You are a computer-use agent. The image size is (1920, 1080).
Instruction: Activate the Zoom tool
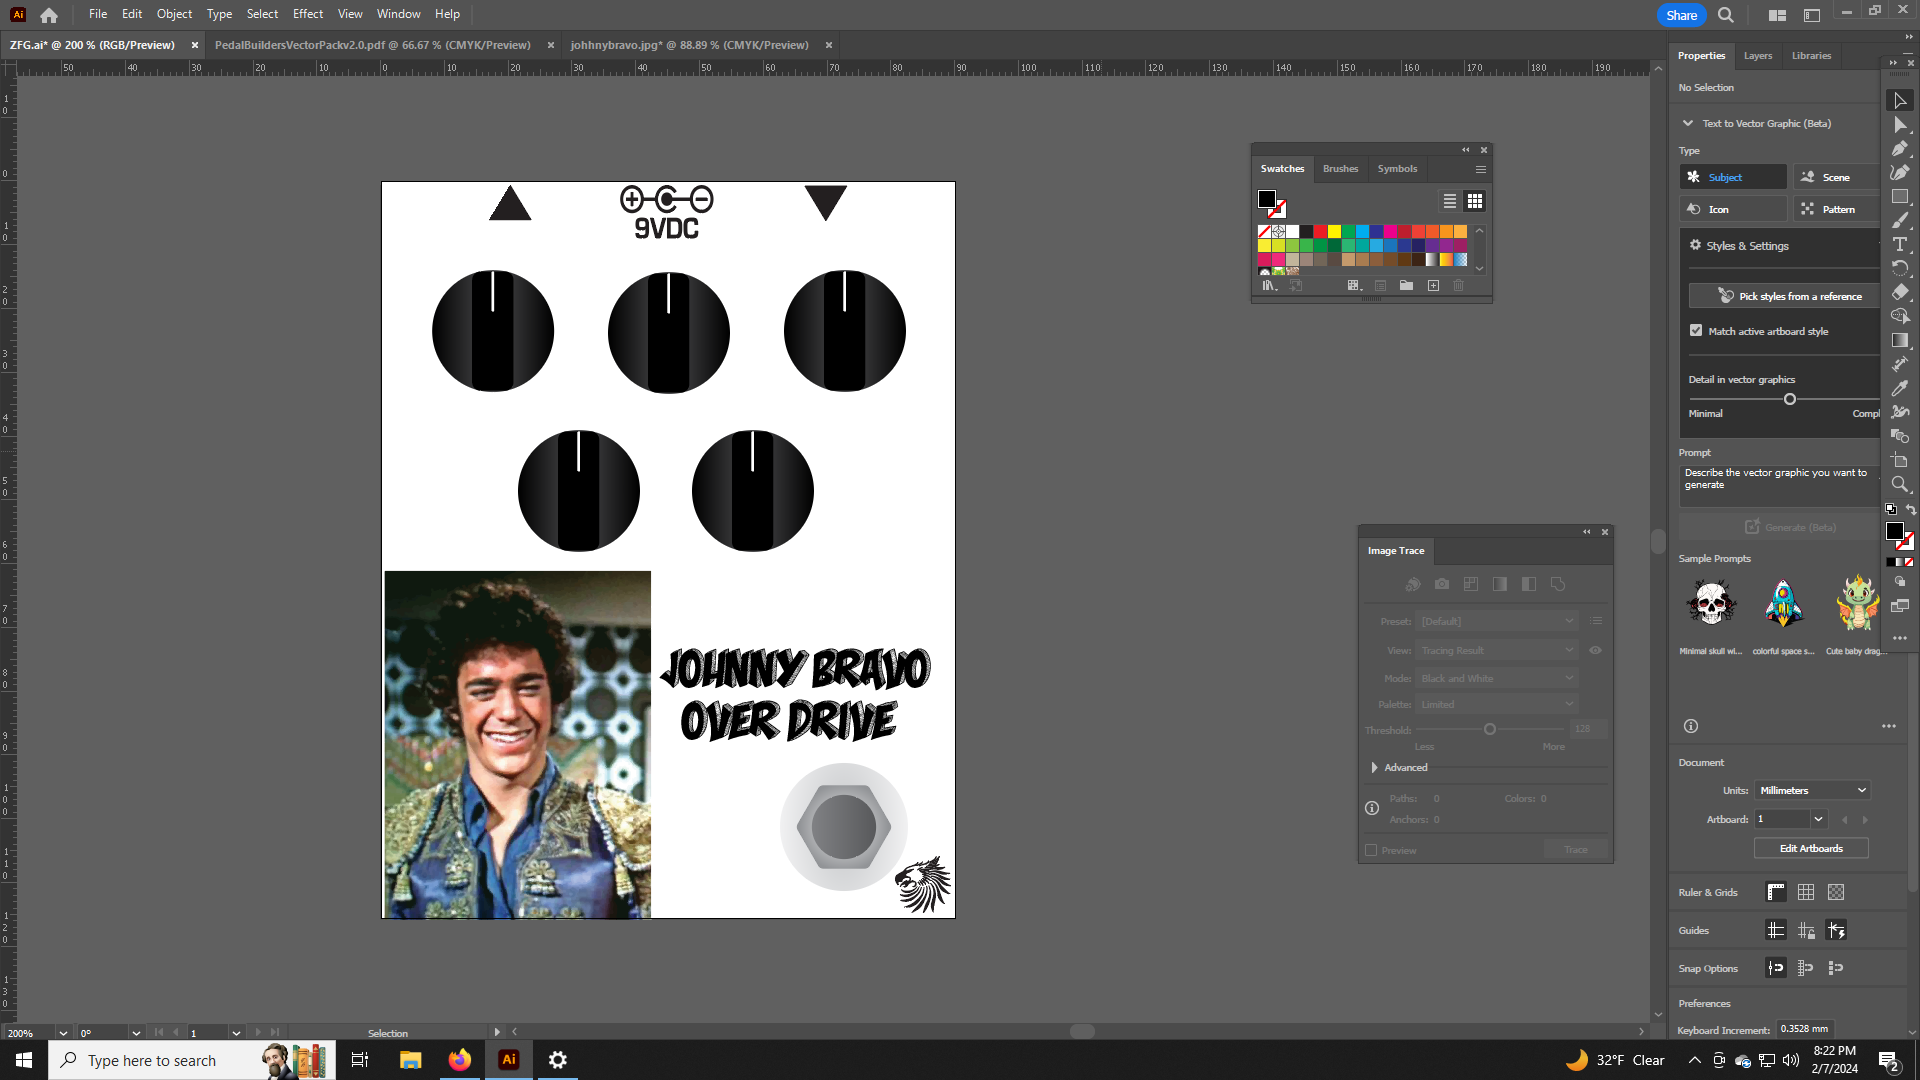1900,484
